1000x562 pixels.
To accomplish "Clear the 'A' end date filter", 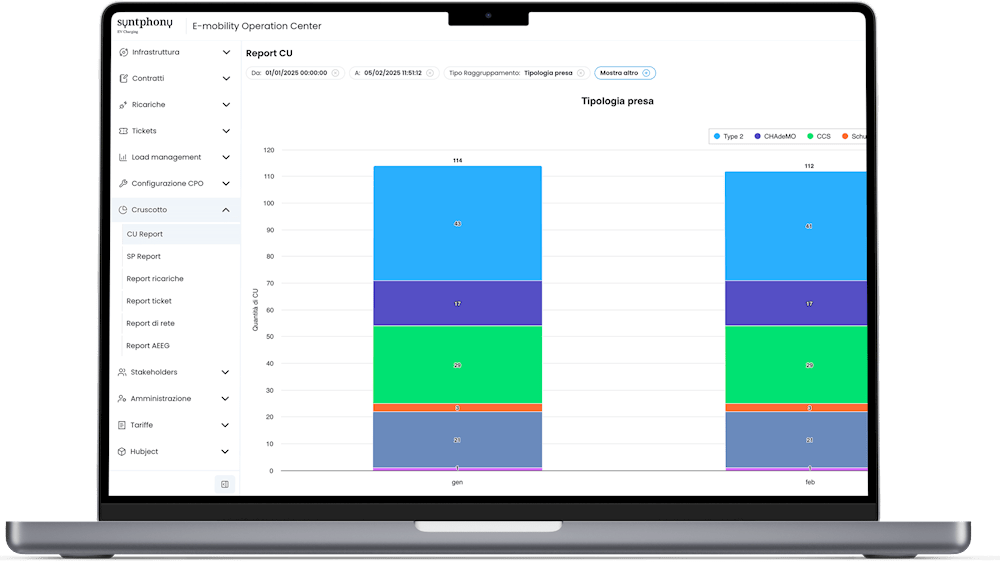I will coord(431,73).
